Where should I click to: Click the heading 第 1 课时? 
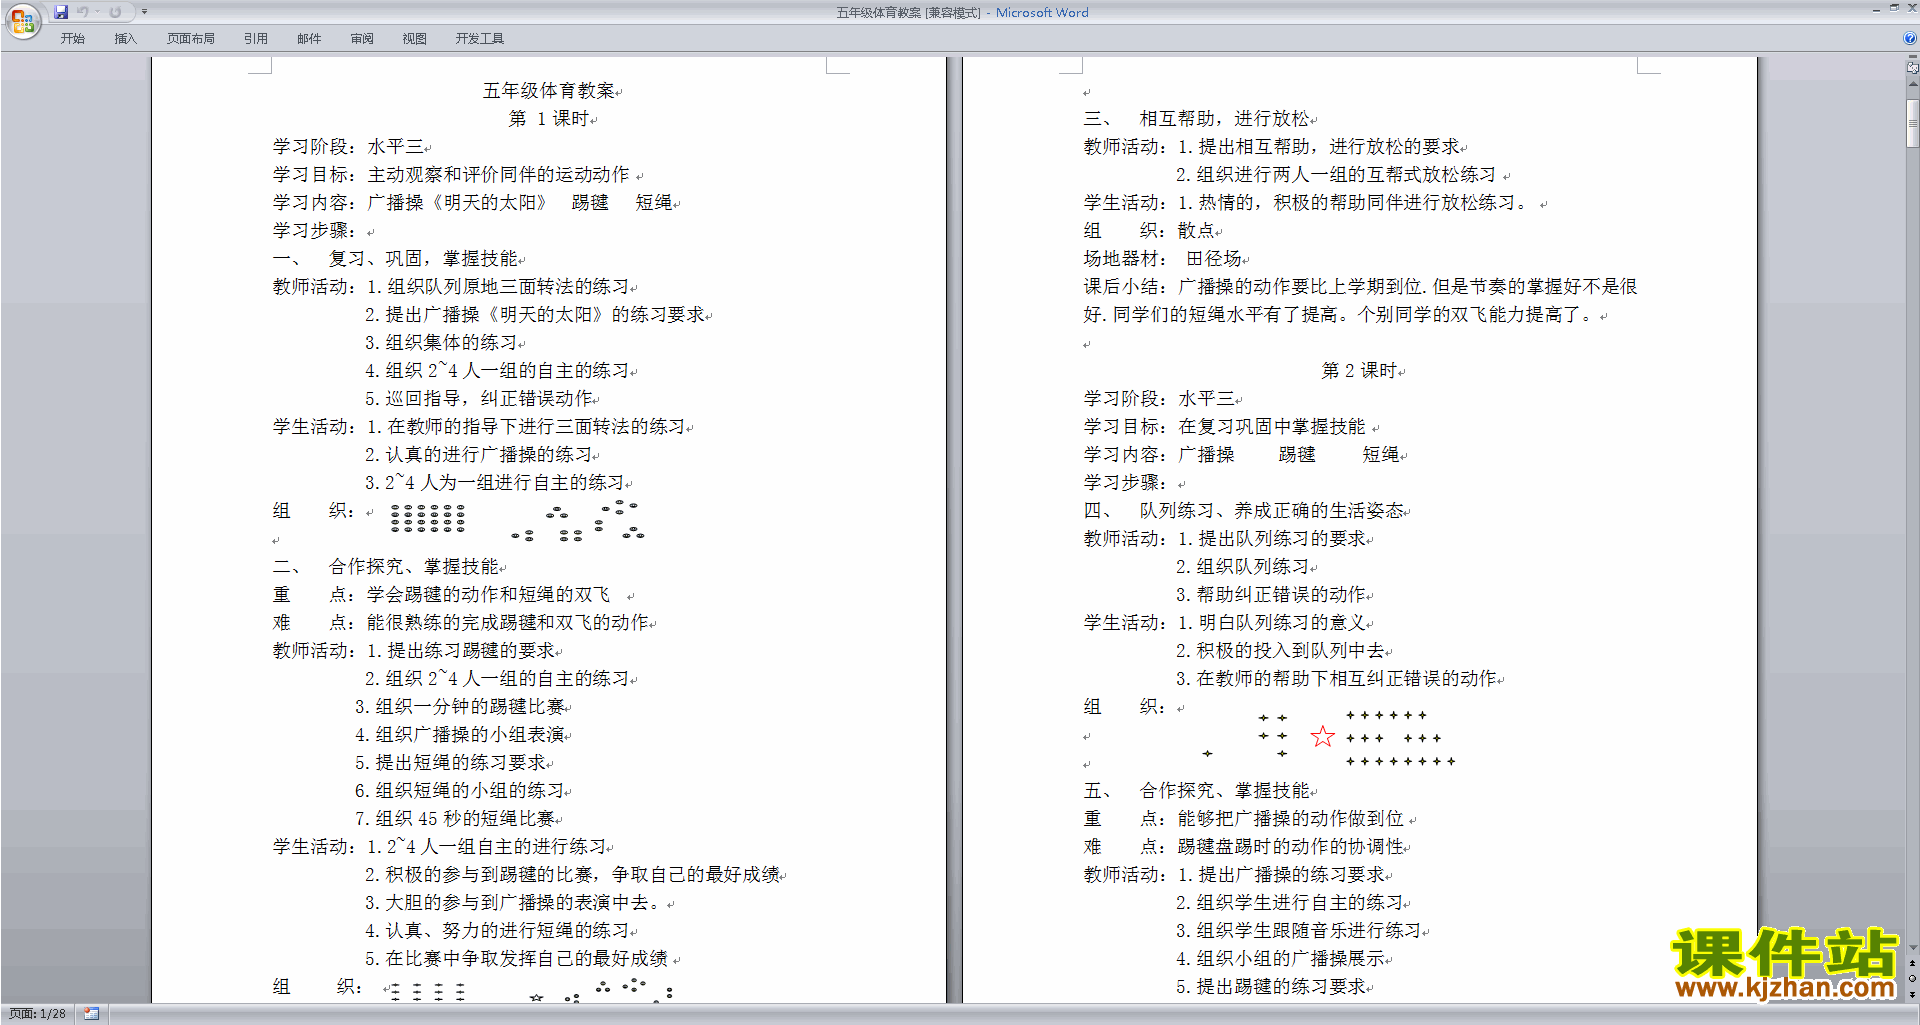(x=549, y=119)
